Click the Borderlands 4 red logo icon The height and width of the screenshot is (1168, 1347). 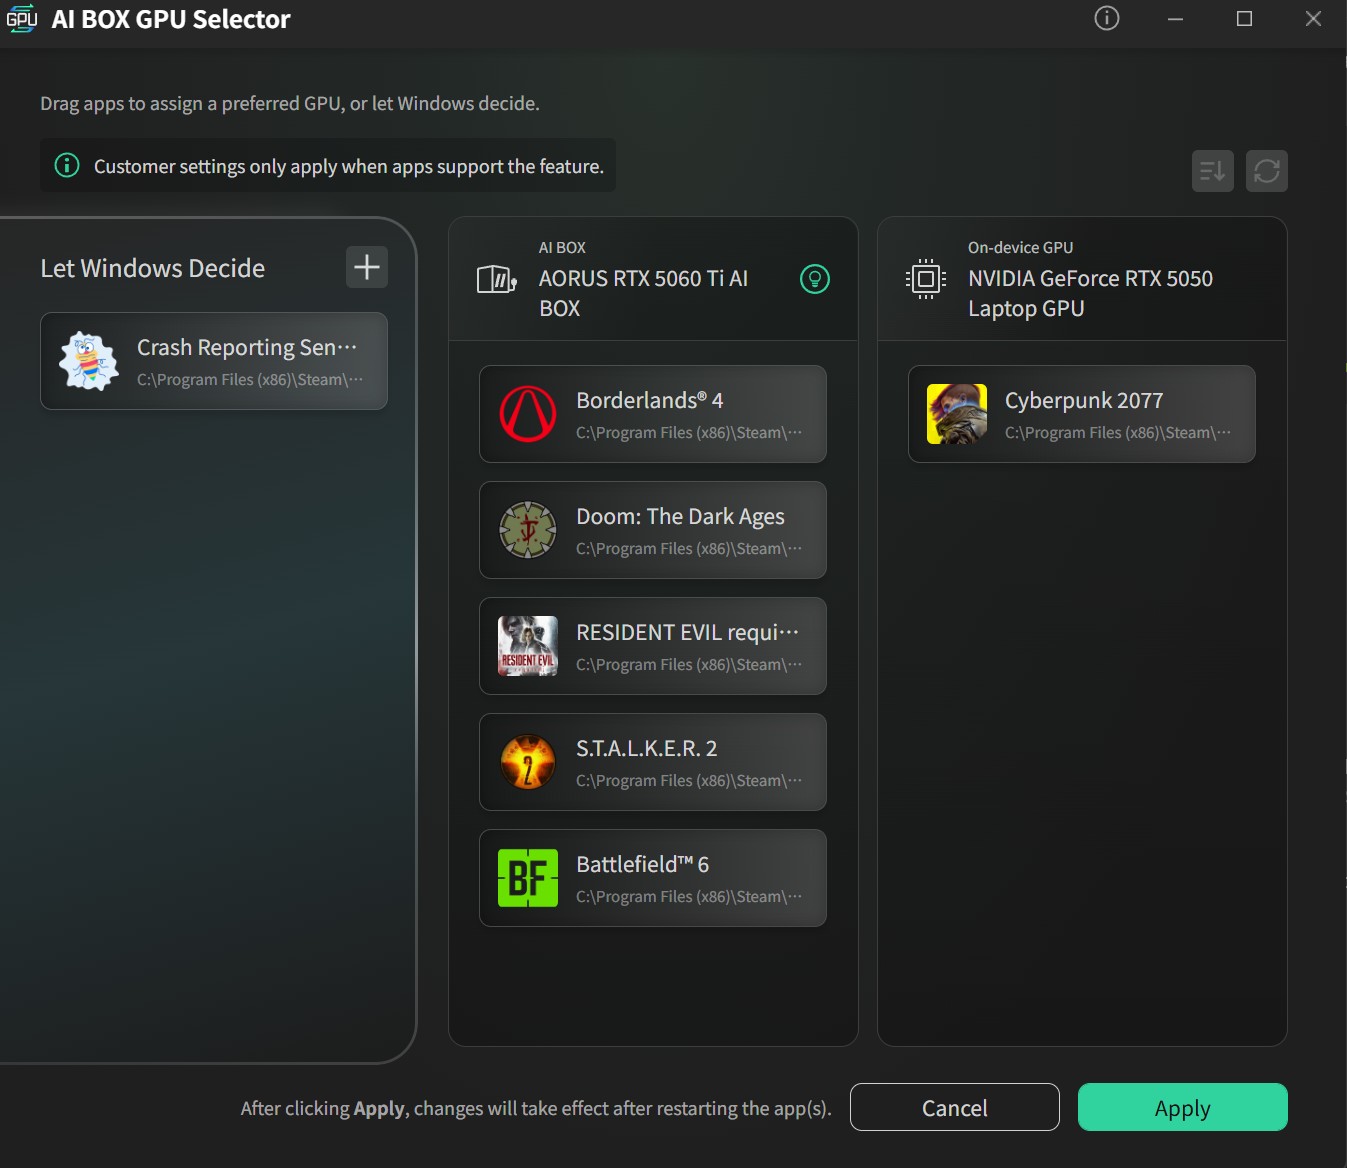click(x=528, y=414)
